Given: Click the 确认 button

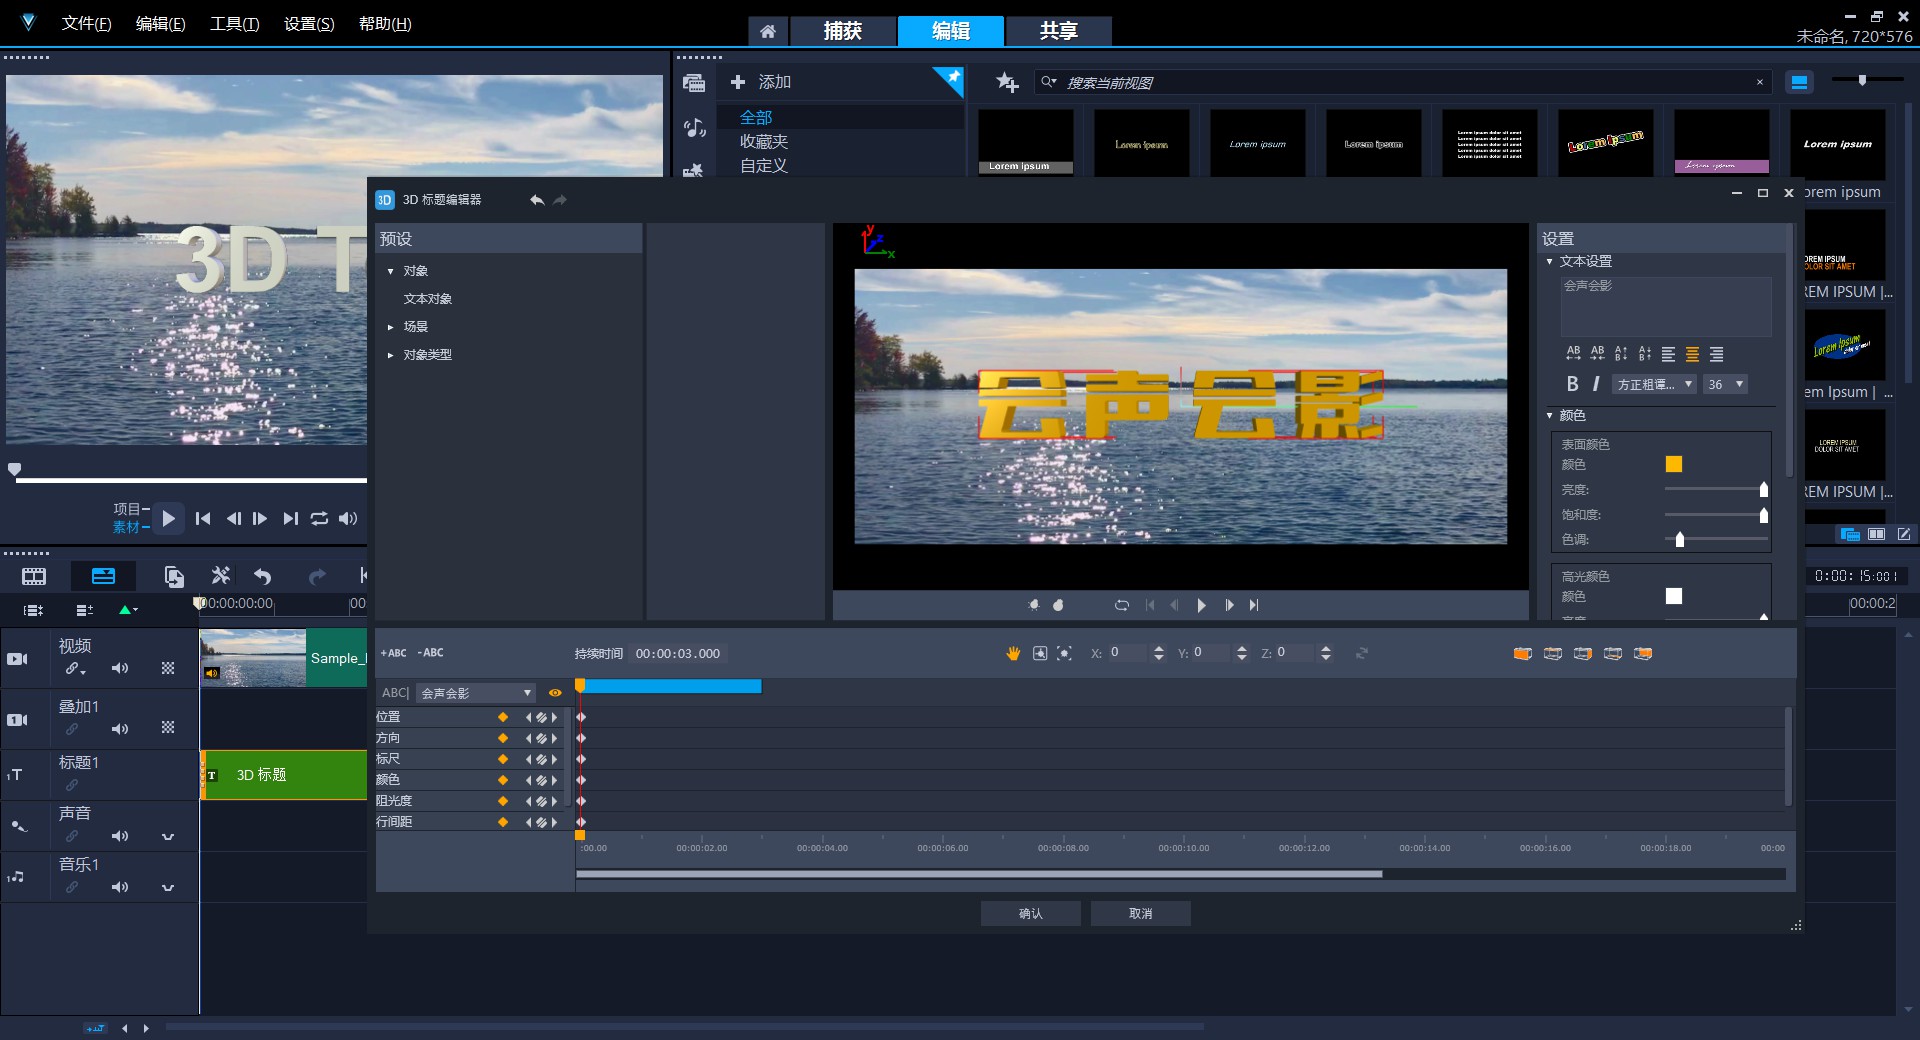Looking at the screenshot, I should tap(1030, 913).
